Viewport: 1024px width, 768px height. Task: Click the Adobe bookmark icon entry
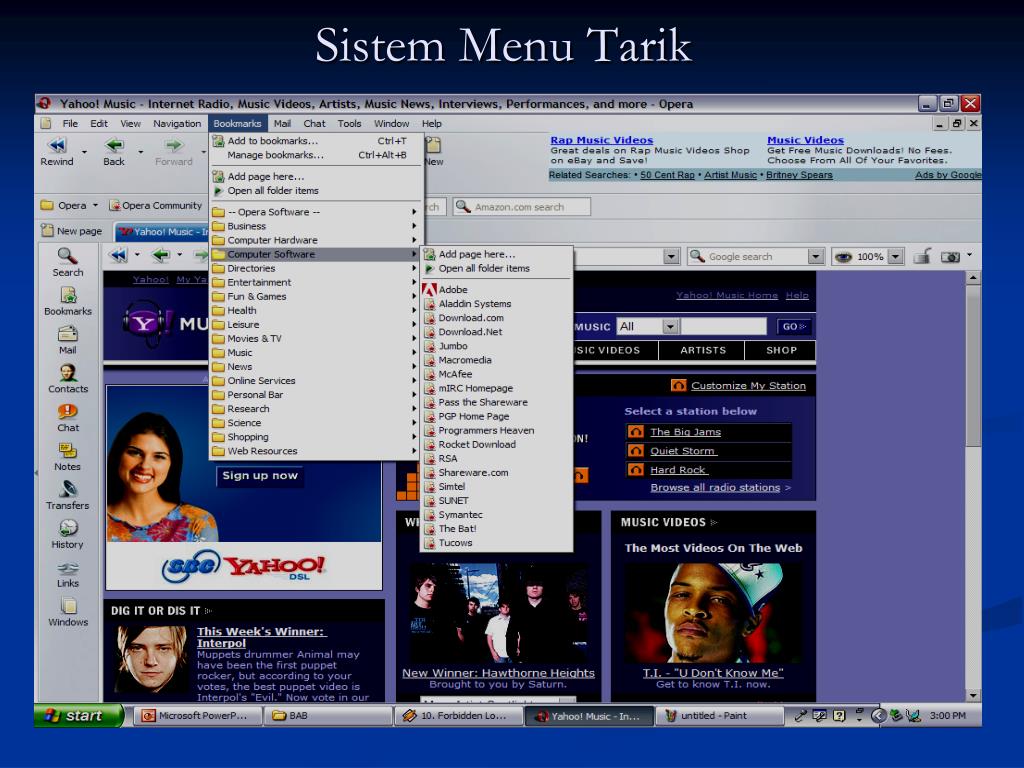click(x=429, y=289)
